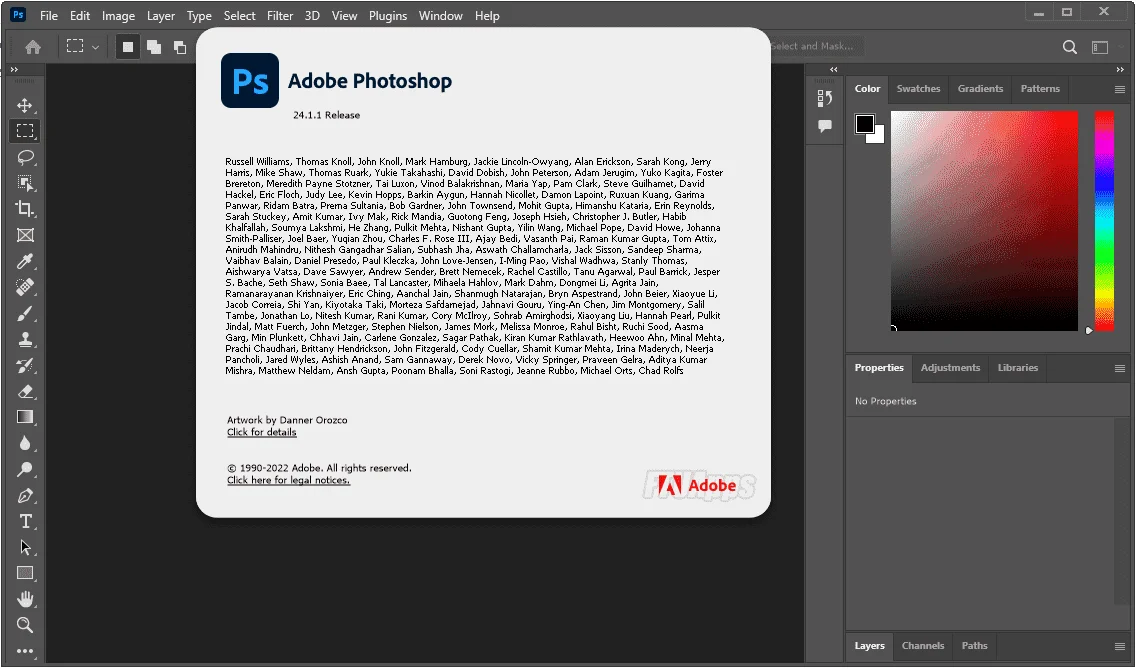Click the vertical hue slider strip

(1103, 221)
